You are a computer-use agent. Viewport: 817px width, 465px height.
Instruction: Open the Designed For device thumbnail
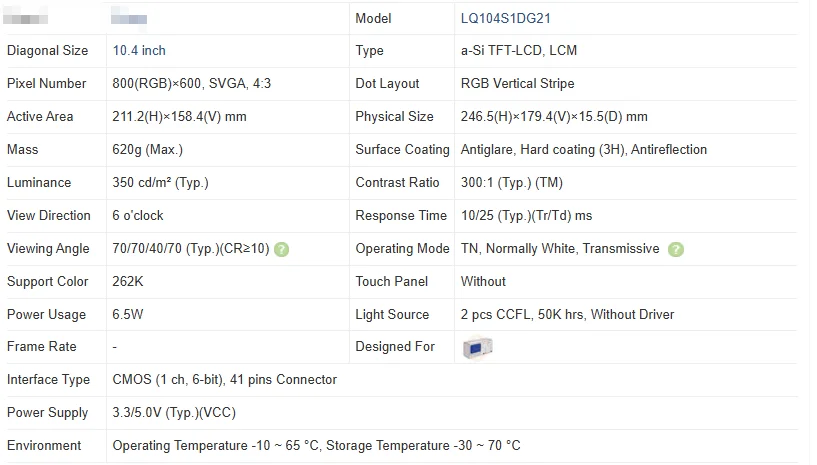point(477,347)
